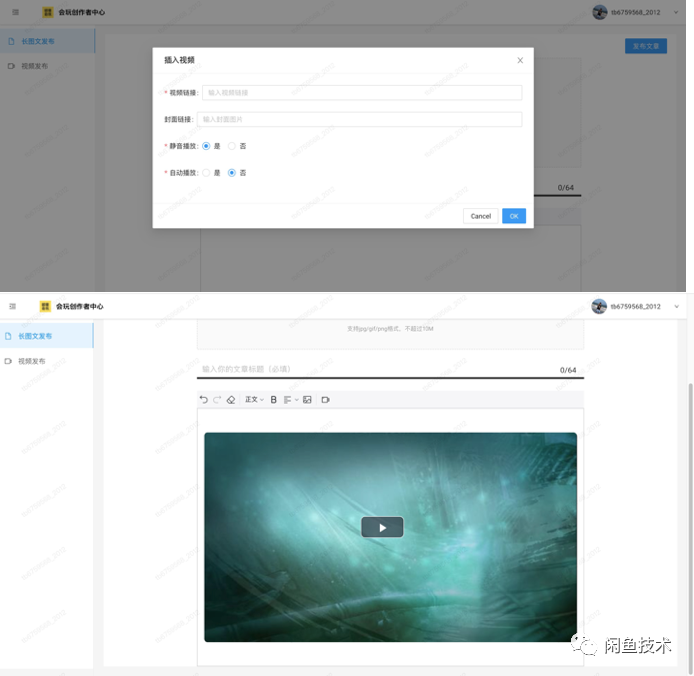Image resolution: width=694 pixels, height=676 pixels.
Task: Click the 视频链接 input field
Action: [x=362, y=93]
